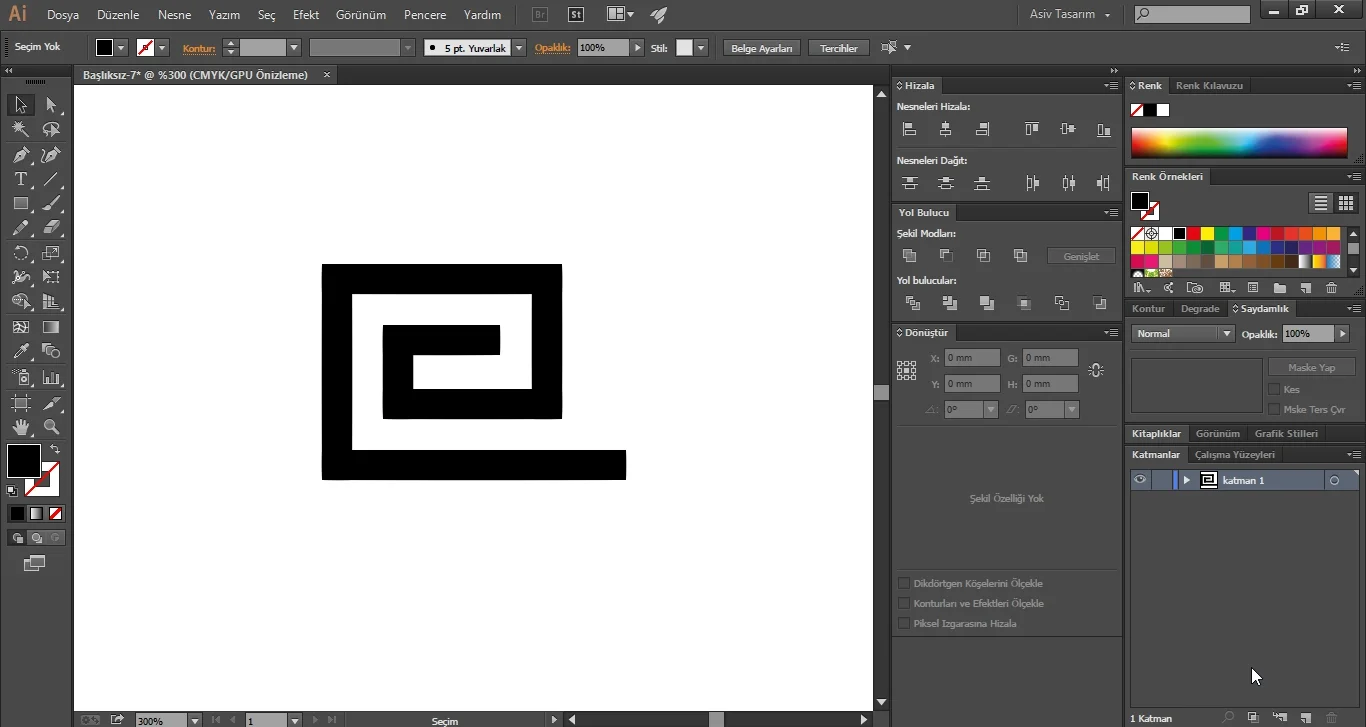The height and width of the screenshot is (727, 1366).
Task: Switch swatches panel to thumbnail view
Action: pos(1345,203)
